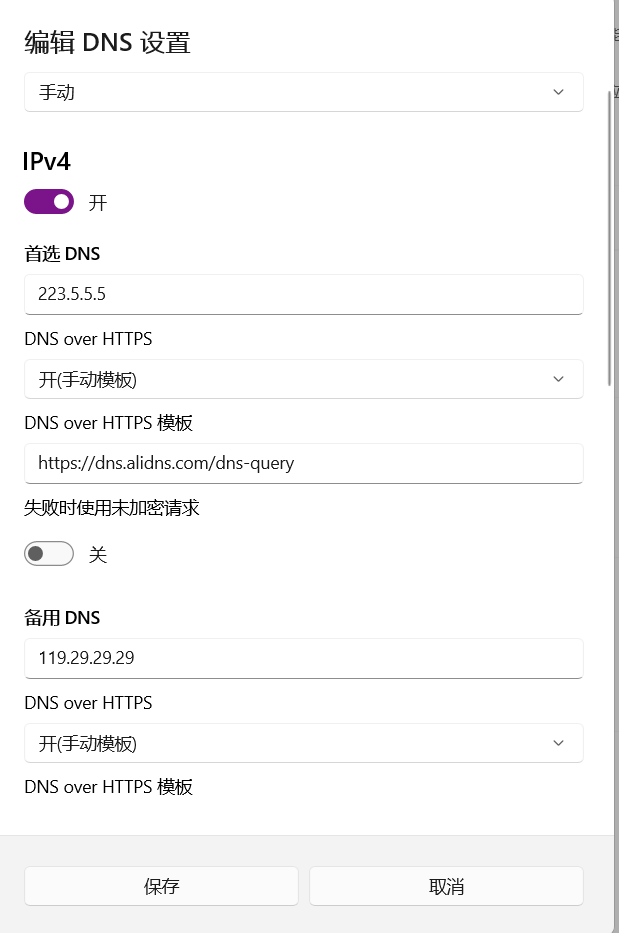
Task: Click the 开 label beside the IPv4 switch
Action: [98, 202]
